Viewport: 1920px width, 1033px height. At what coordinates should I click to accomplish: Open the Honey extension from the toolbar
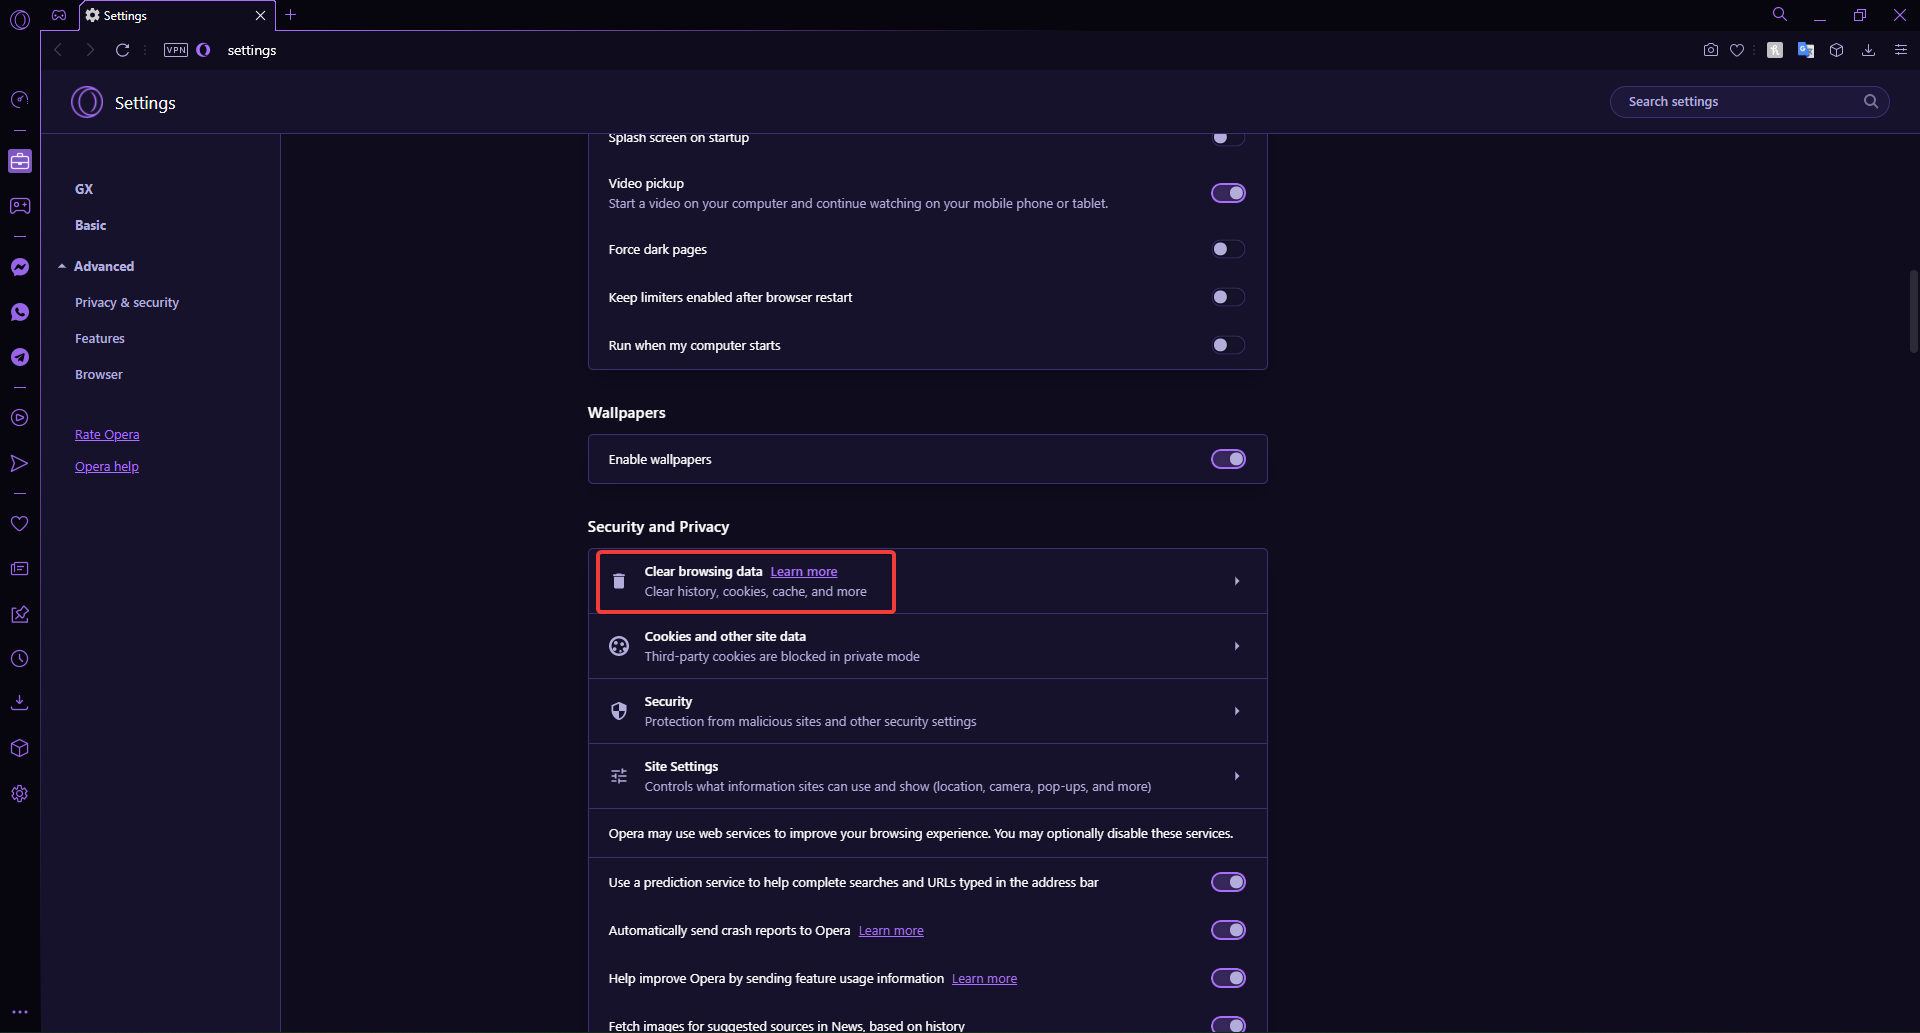click(x=1775, y=50)
